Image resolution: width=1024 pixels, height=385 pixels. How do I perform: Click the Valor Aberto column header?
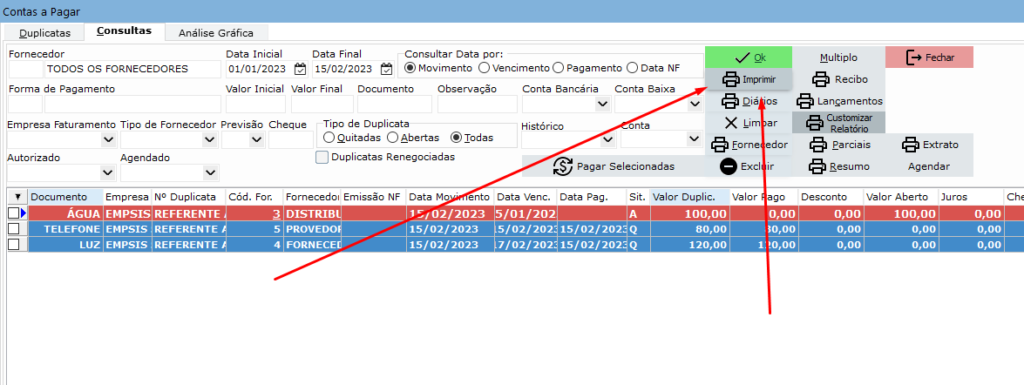pos(901,196)
